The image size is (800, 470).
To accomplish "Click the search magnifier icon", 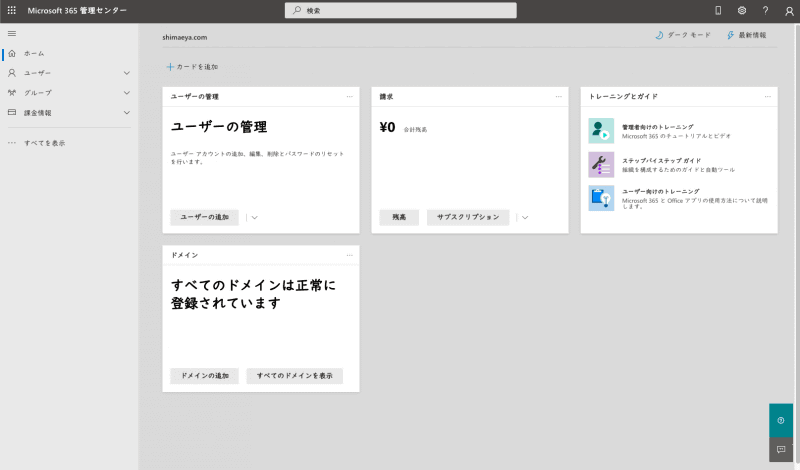I will tap(297, 10).
